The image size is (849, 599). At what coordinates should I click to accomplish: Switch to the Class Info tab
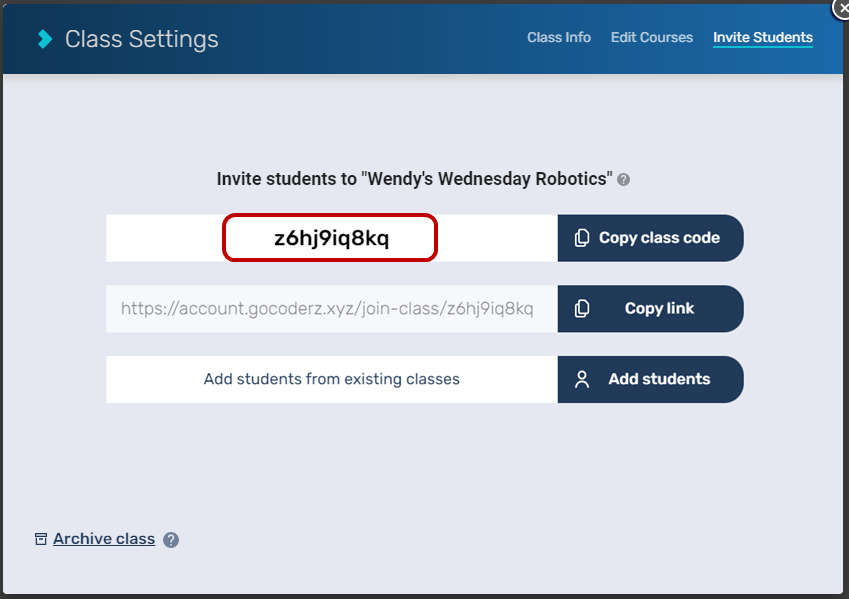[558, 38]
